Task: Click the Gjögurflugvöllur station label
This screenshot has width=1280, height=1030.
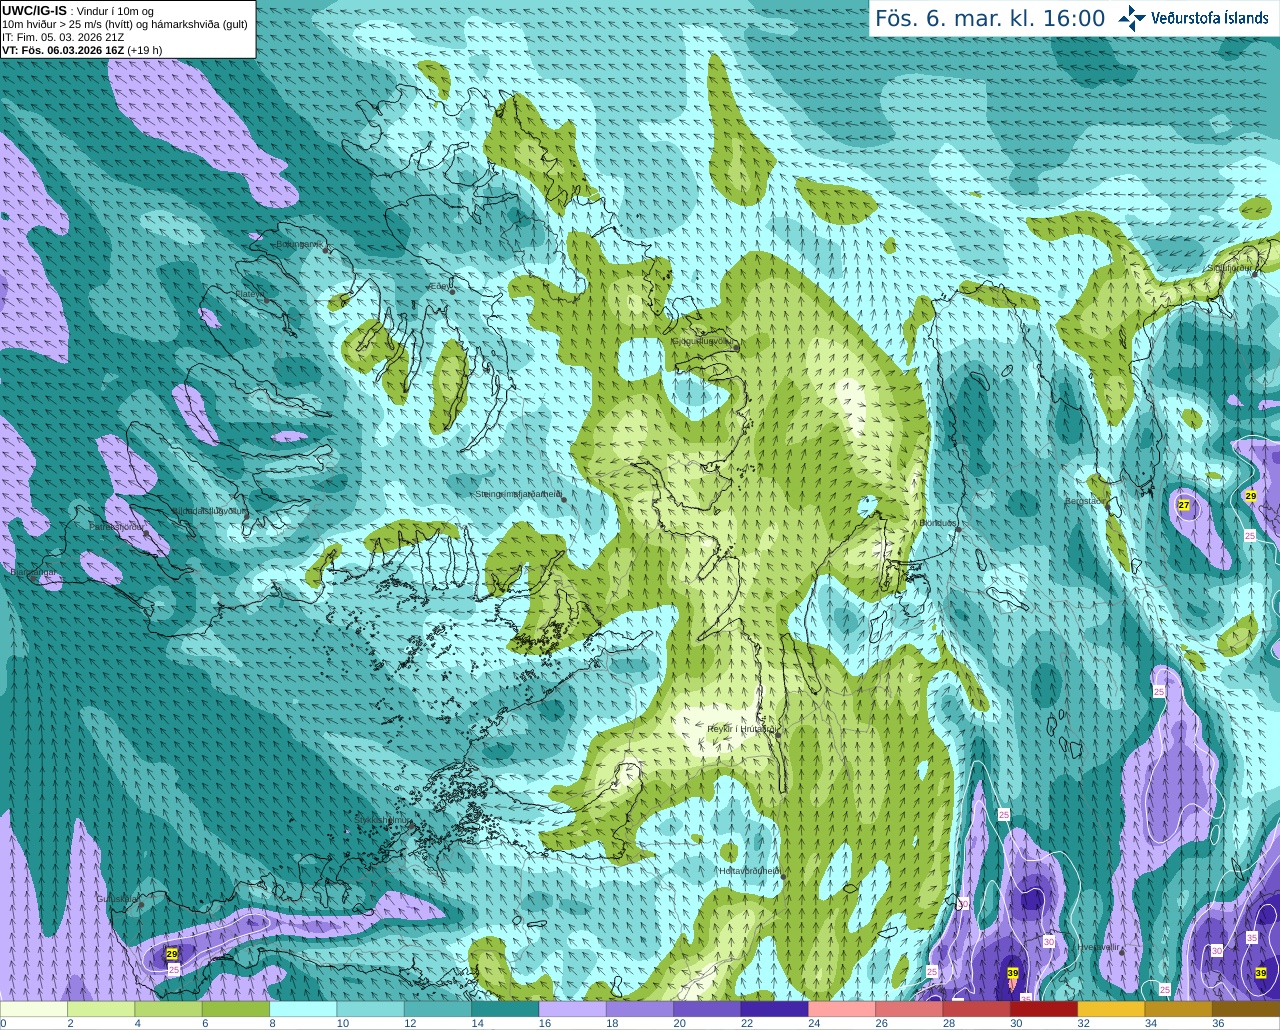Action: tap(702, 341)
